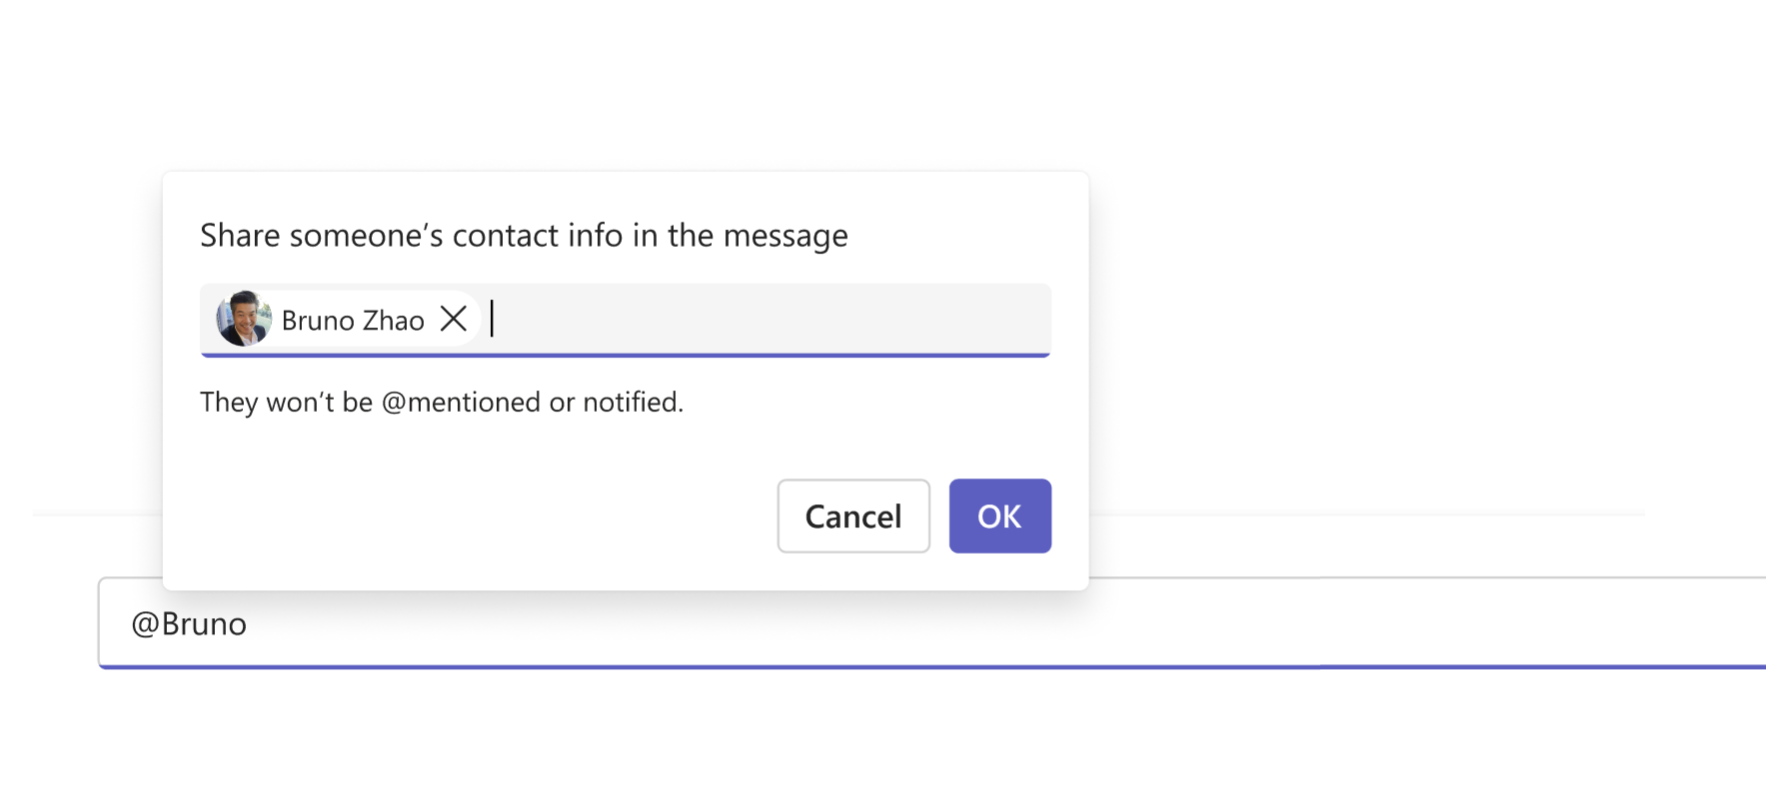Viewport: 1766px width, 790px height.
Task: Confirm contact sharing with OK
Action: (999, 516)
